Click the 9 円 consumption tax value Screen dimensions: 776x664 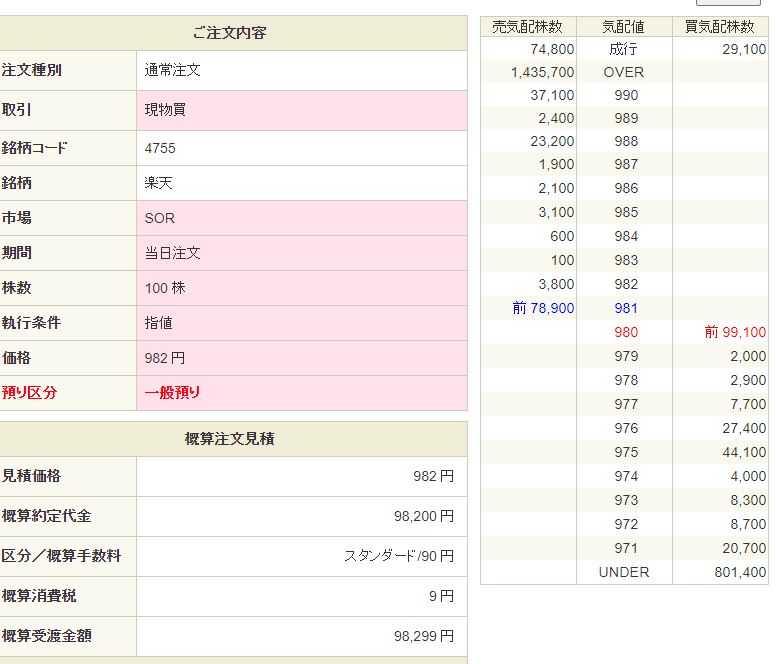coord(441,596)
